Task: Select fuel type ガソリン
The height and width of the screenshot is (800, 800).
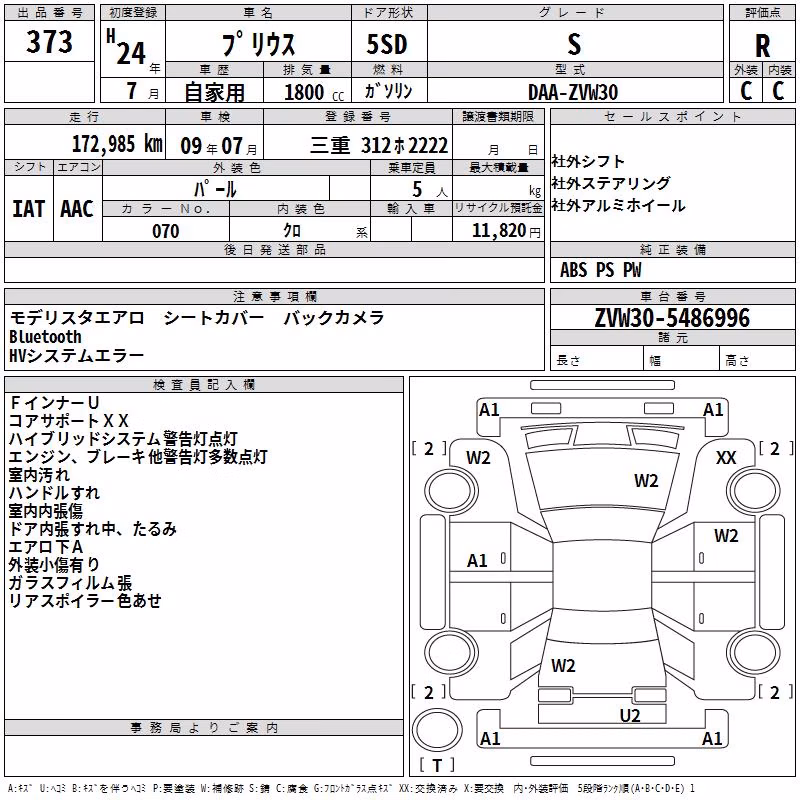Action: [388, 91]
